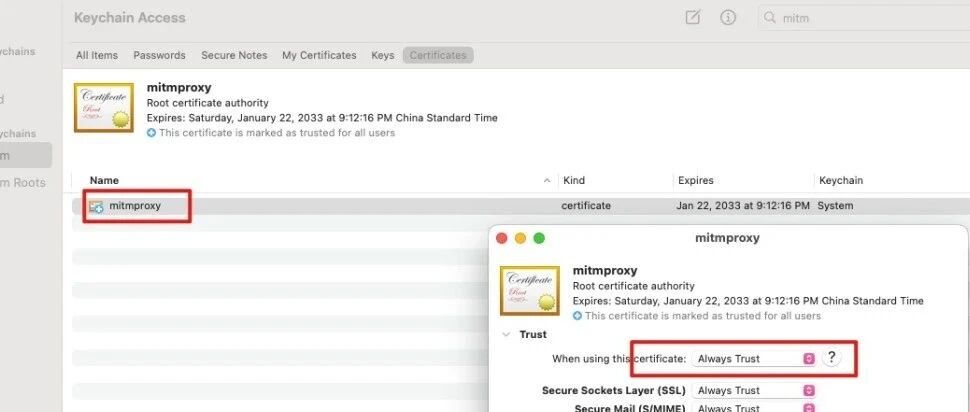This screenshot has height=412, width=970.
Task: Click the Jan 22, 2033 expiry cell
Action: (x=743, y=205)
